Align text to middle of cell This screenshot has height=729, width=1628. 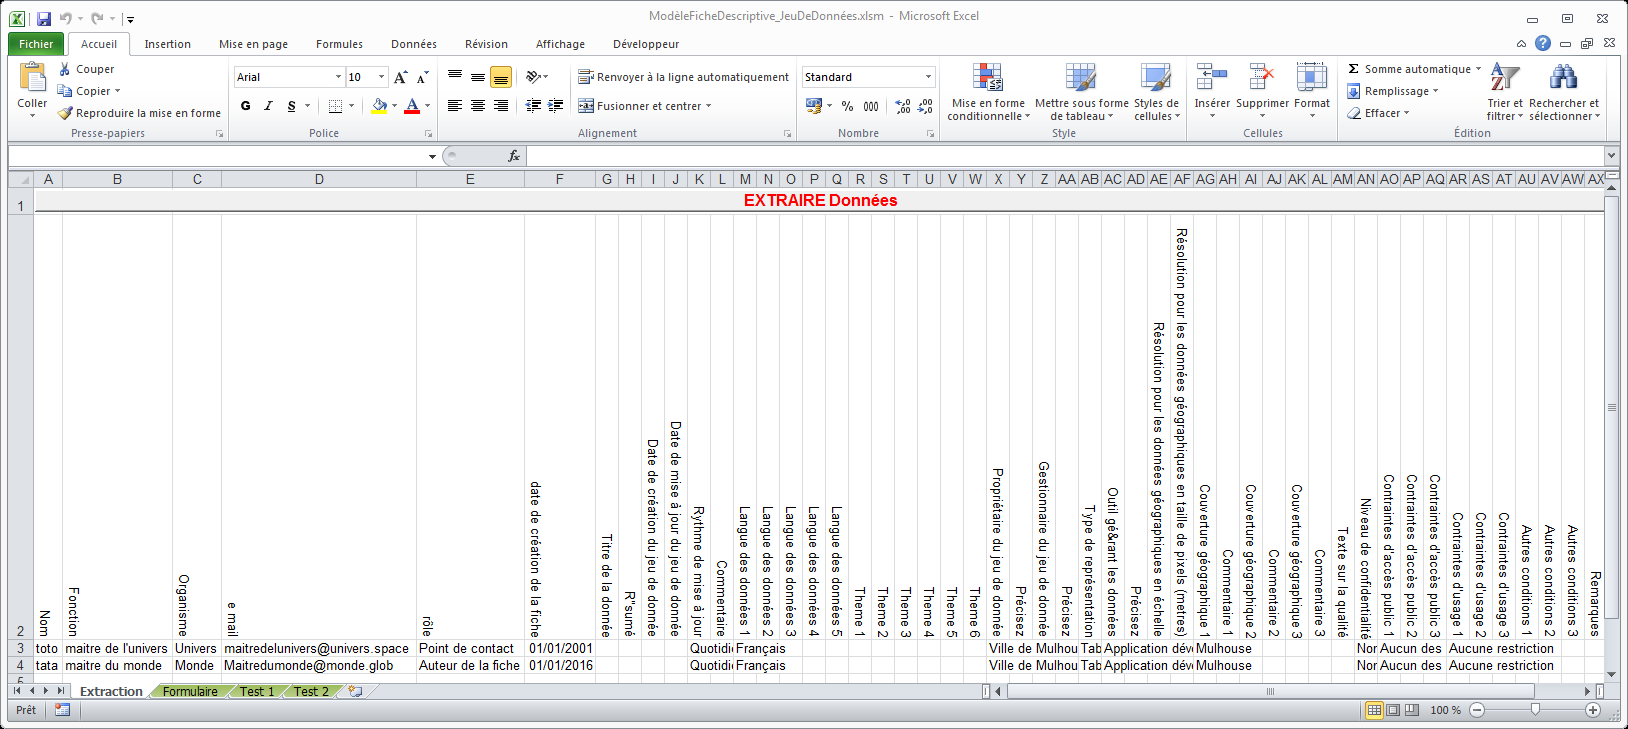[478, 77]
